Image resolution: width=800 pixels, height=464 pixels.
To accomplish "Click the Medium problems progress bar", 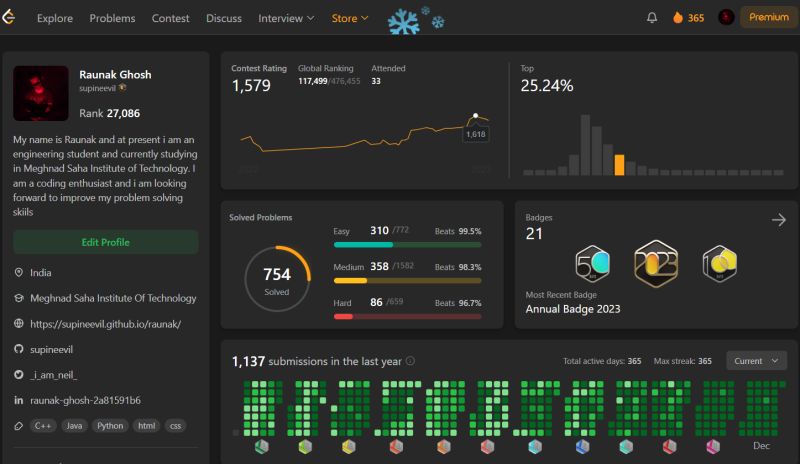I will pyautogui.click(x=407, y=281).
